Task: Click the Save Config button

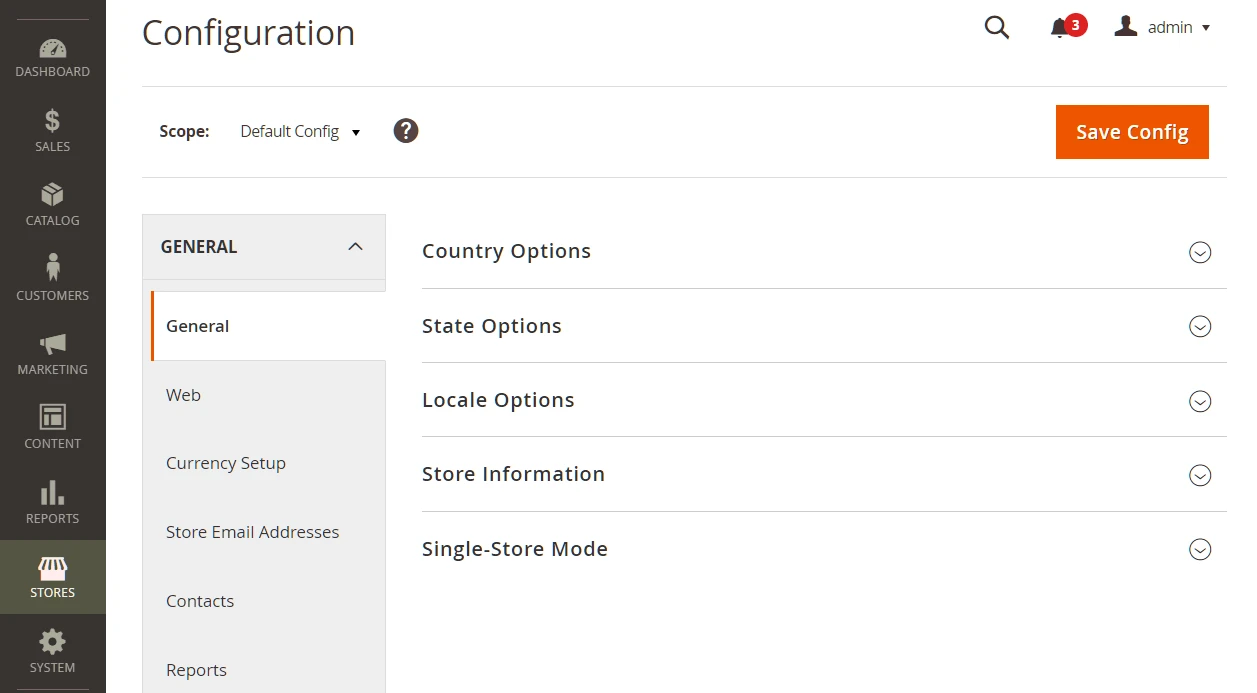Action: click(x=1131, y=132)
